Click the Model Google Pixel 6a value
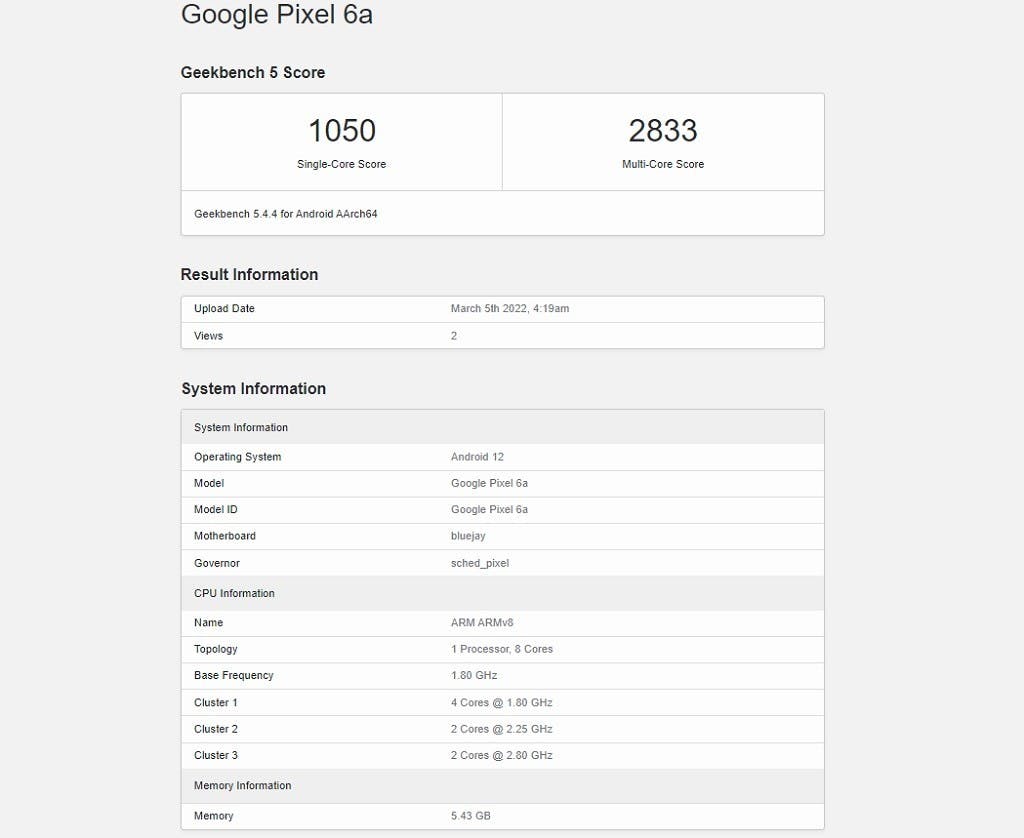1024x838 pixels. (x=489, y=483)
